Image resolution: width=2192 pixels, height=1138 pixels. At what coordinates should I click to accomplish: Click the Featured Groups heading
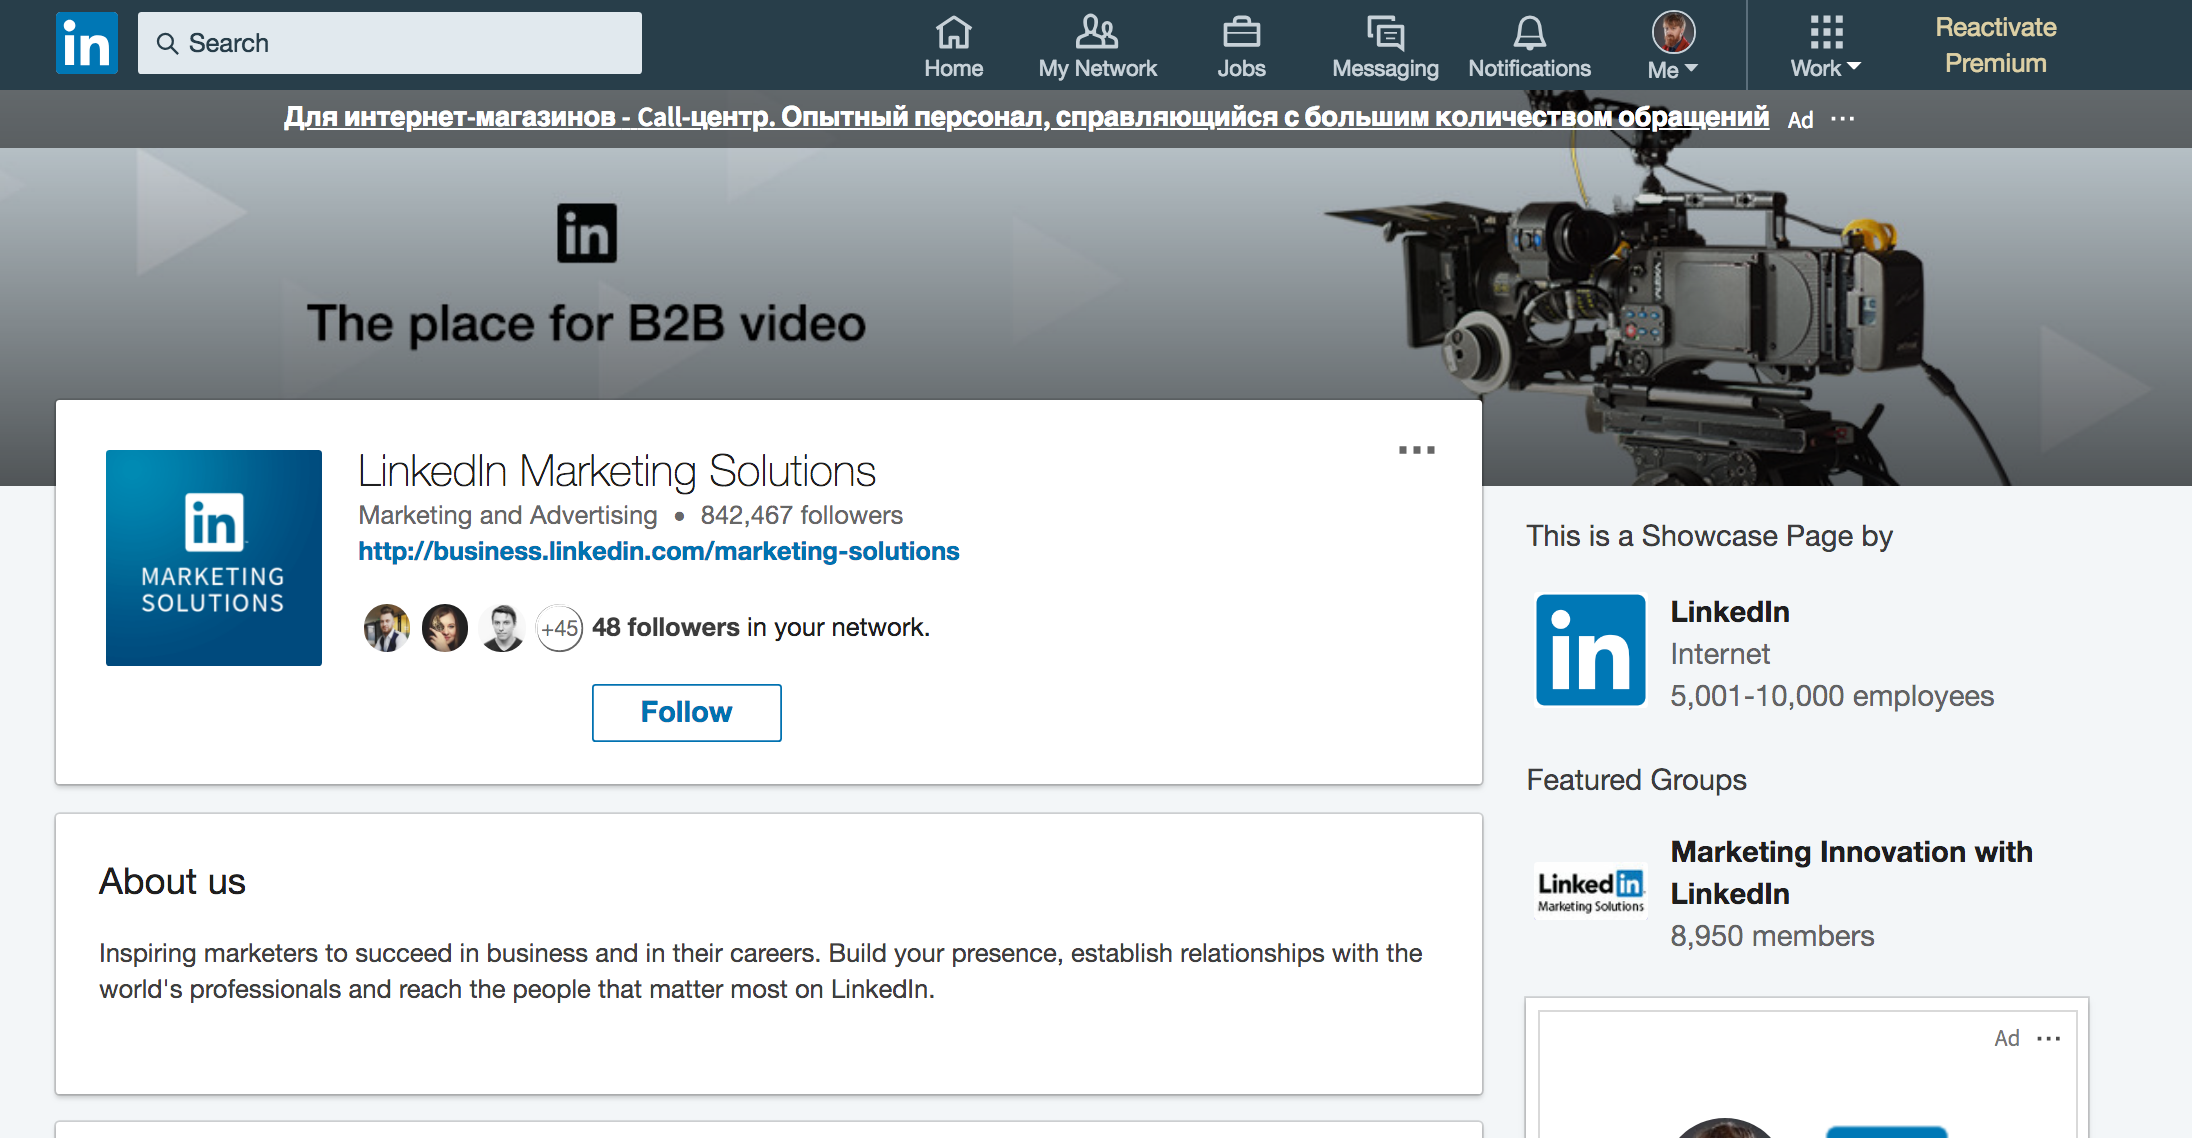point(1636,780)
